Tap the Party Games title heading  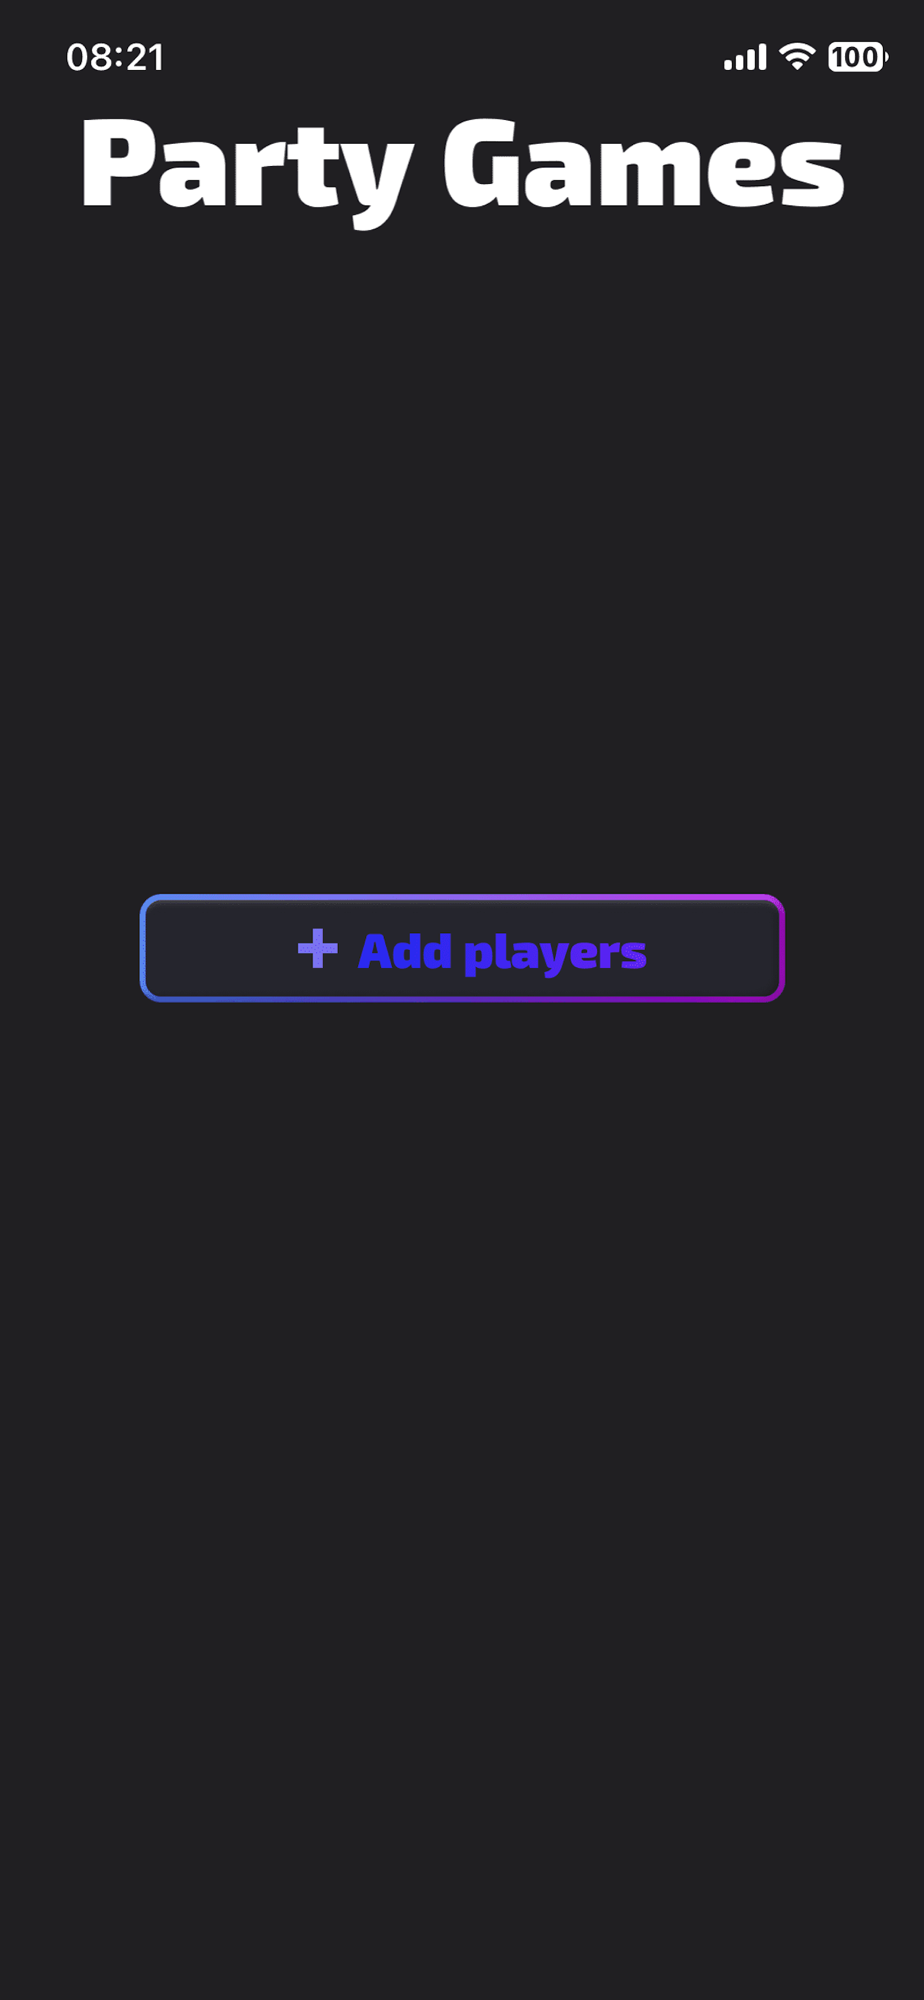pos(462,168)
